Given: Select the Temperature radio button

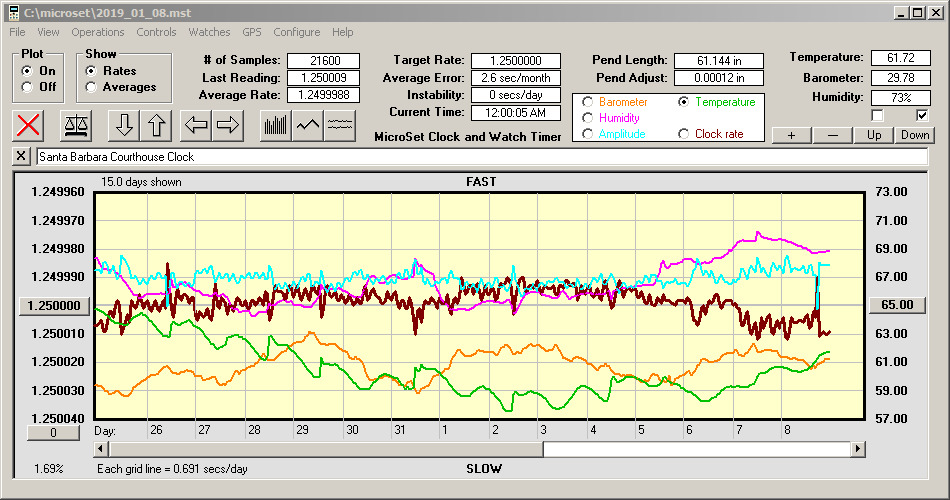Looking at the screenshot, I should click(683, 102).
